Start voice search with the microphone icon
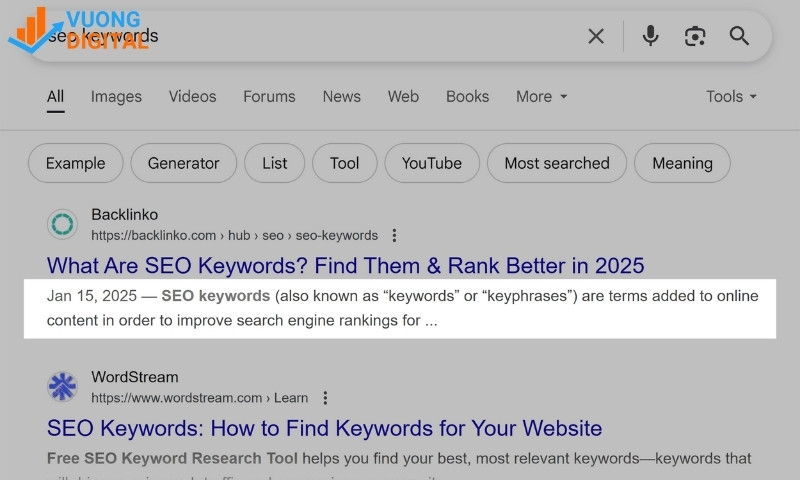Screen dimensions: 800x480 pos(650,37)
